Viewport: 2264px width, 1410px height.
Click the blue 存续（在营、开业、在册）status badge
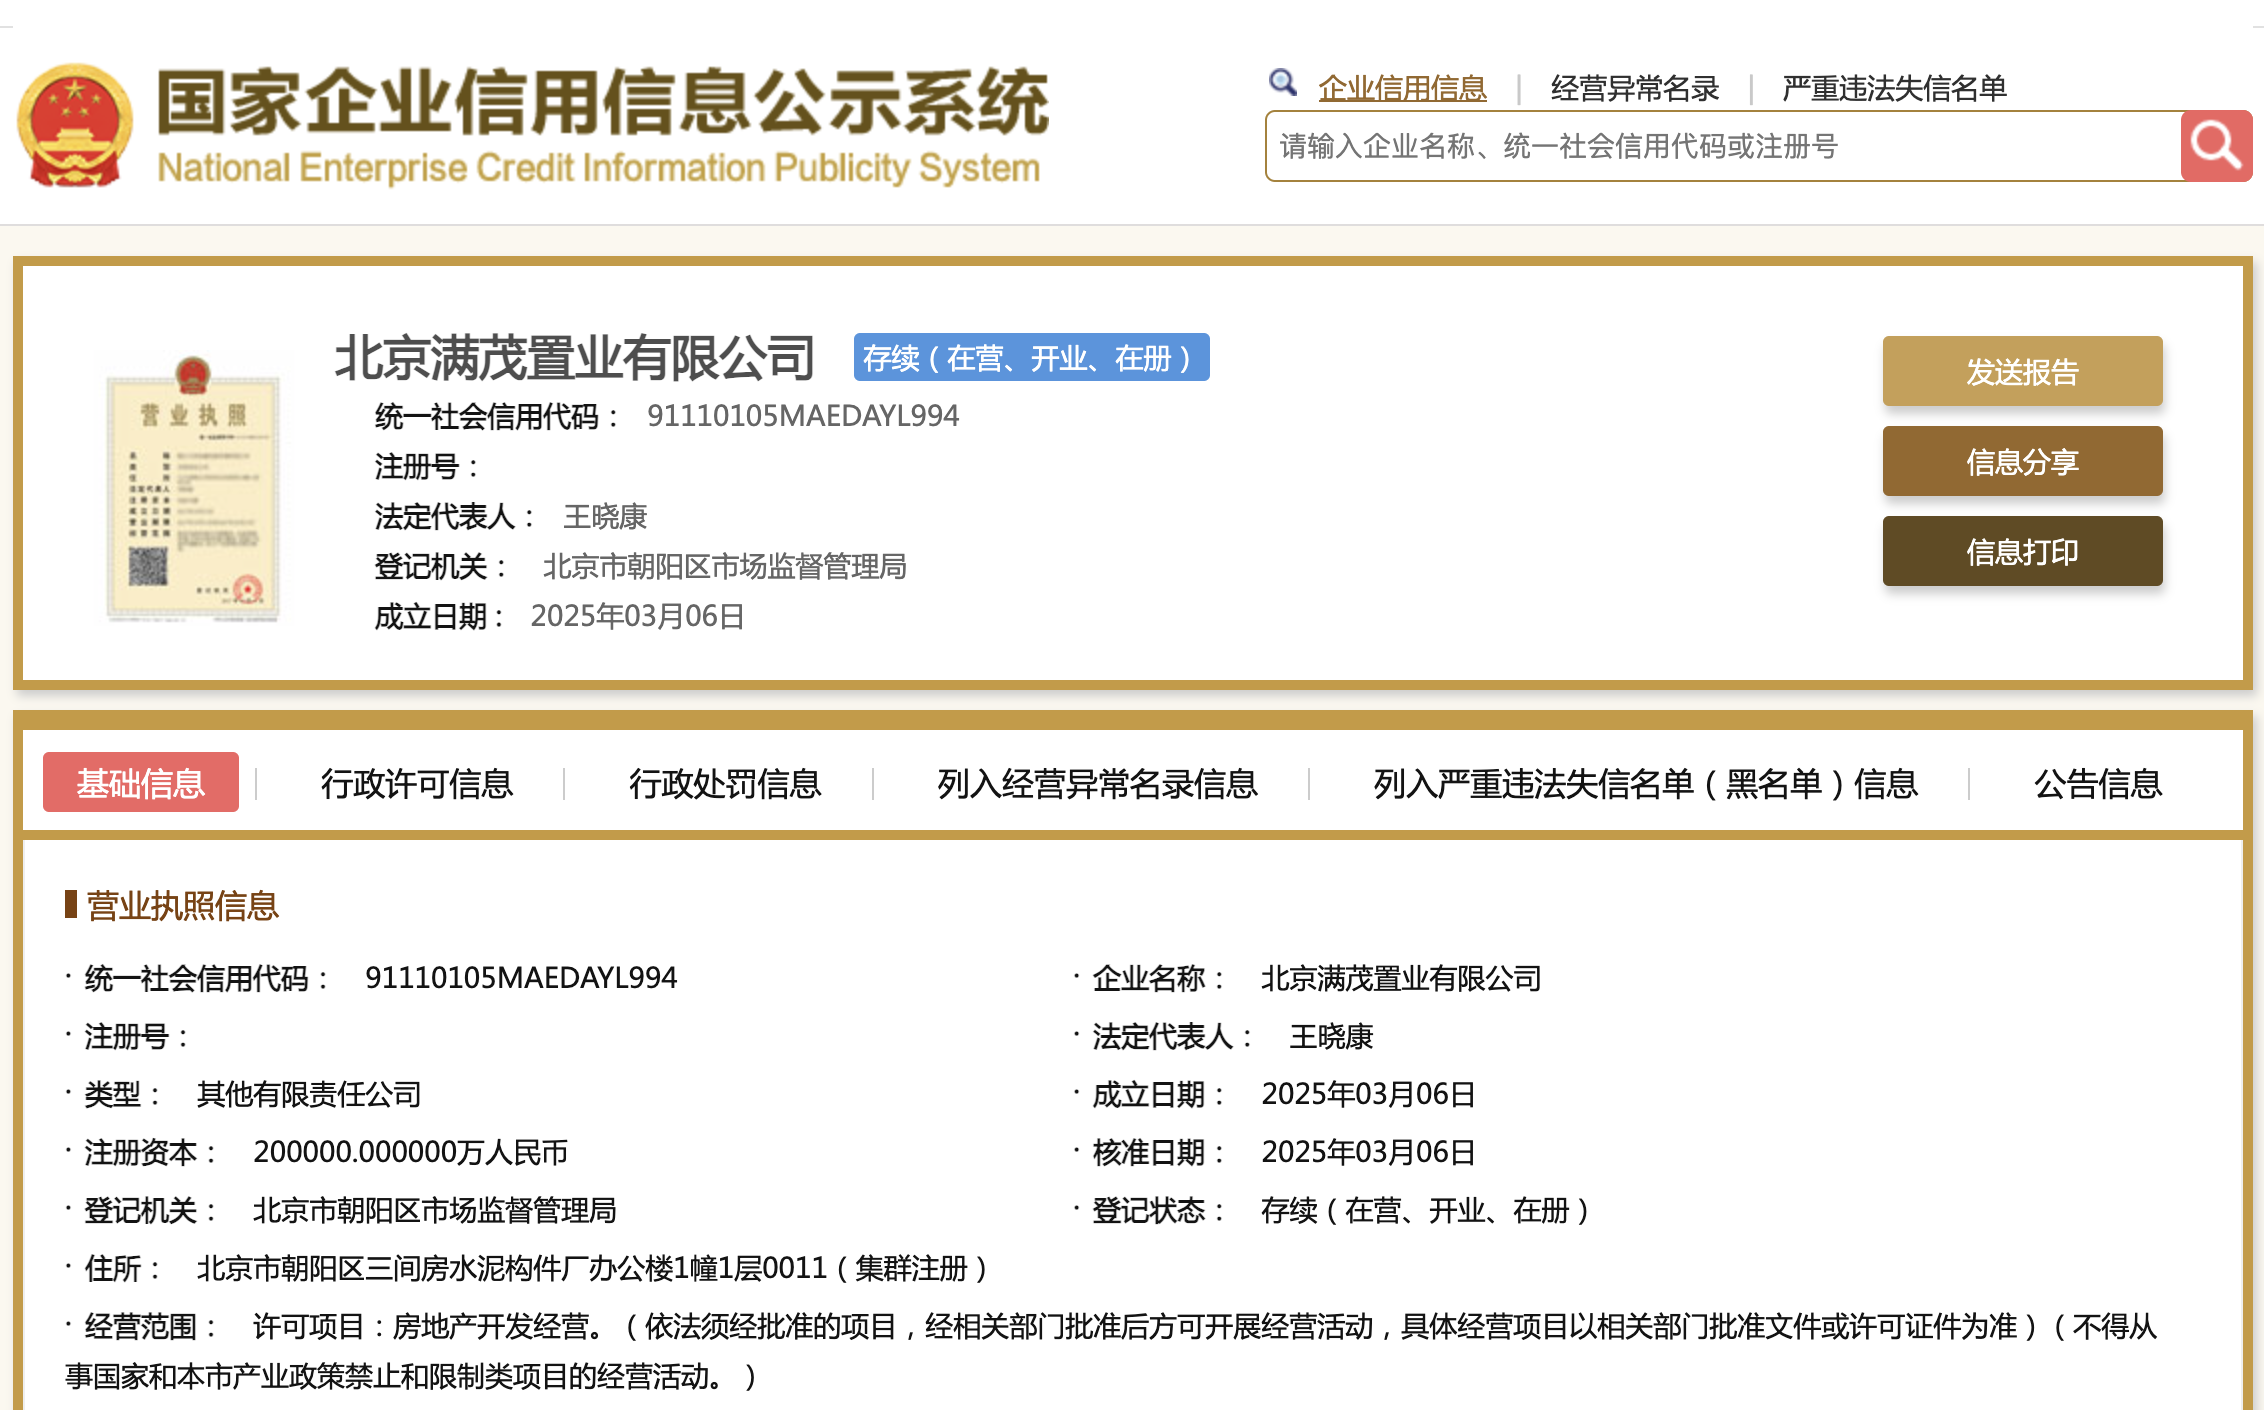(1031, 358)
